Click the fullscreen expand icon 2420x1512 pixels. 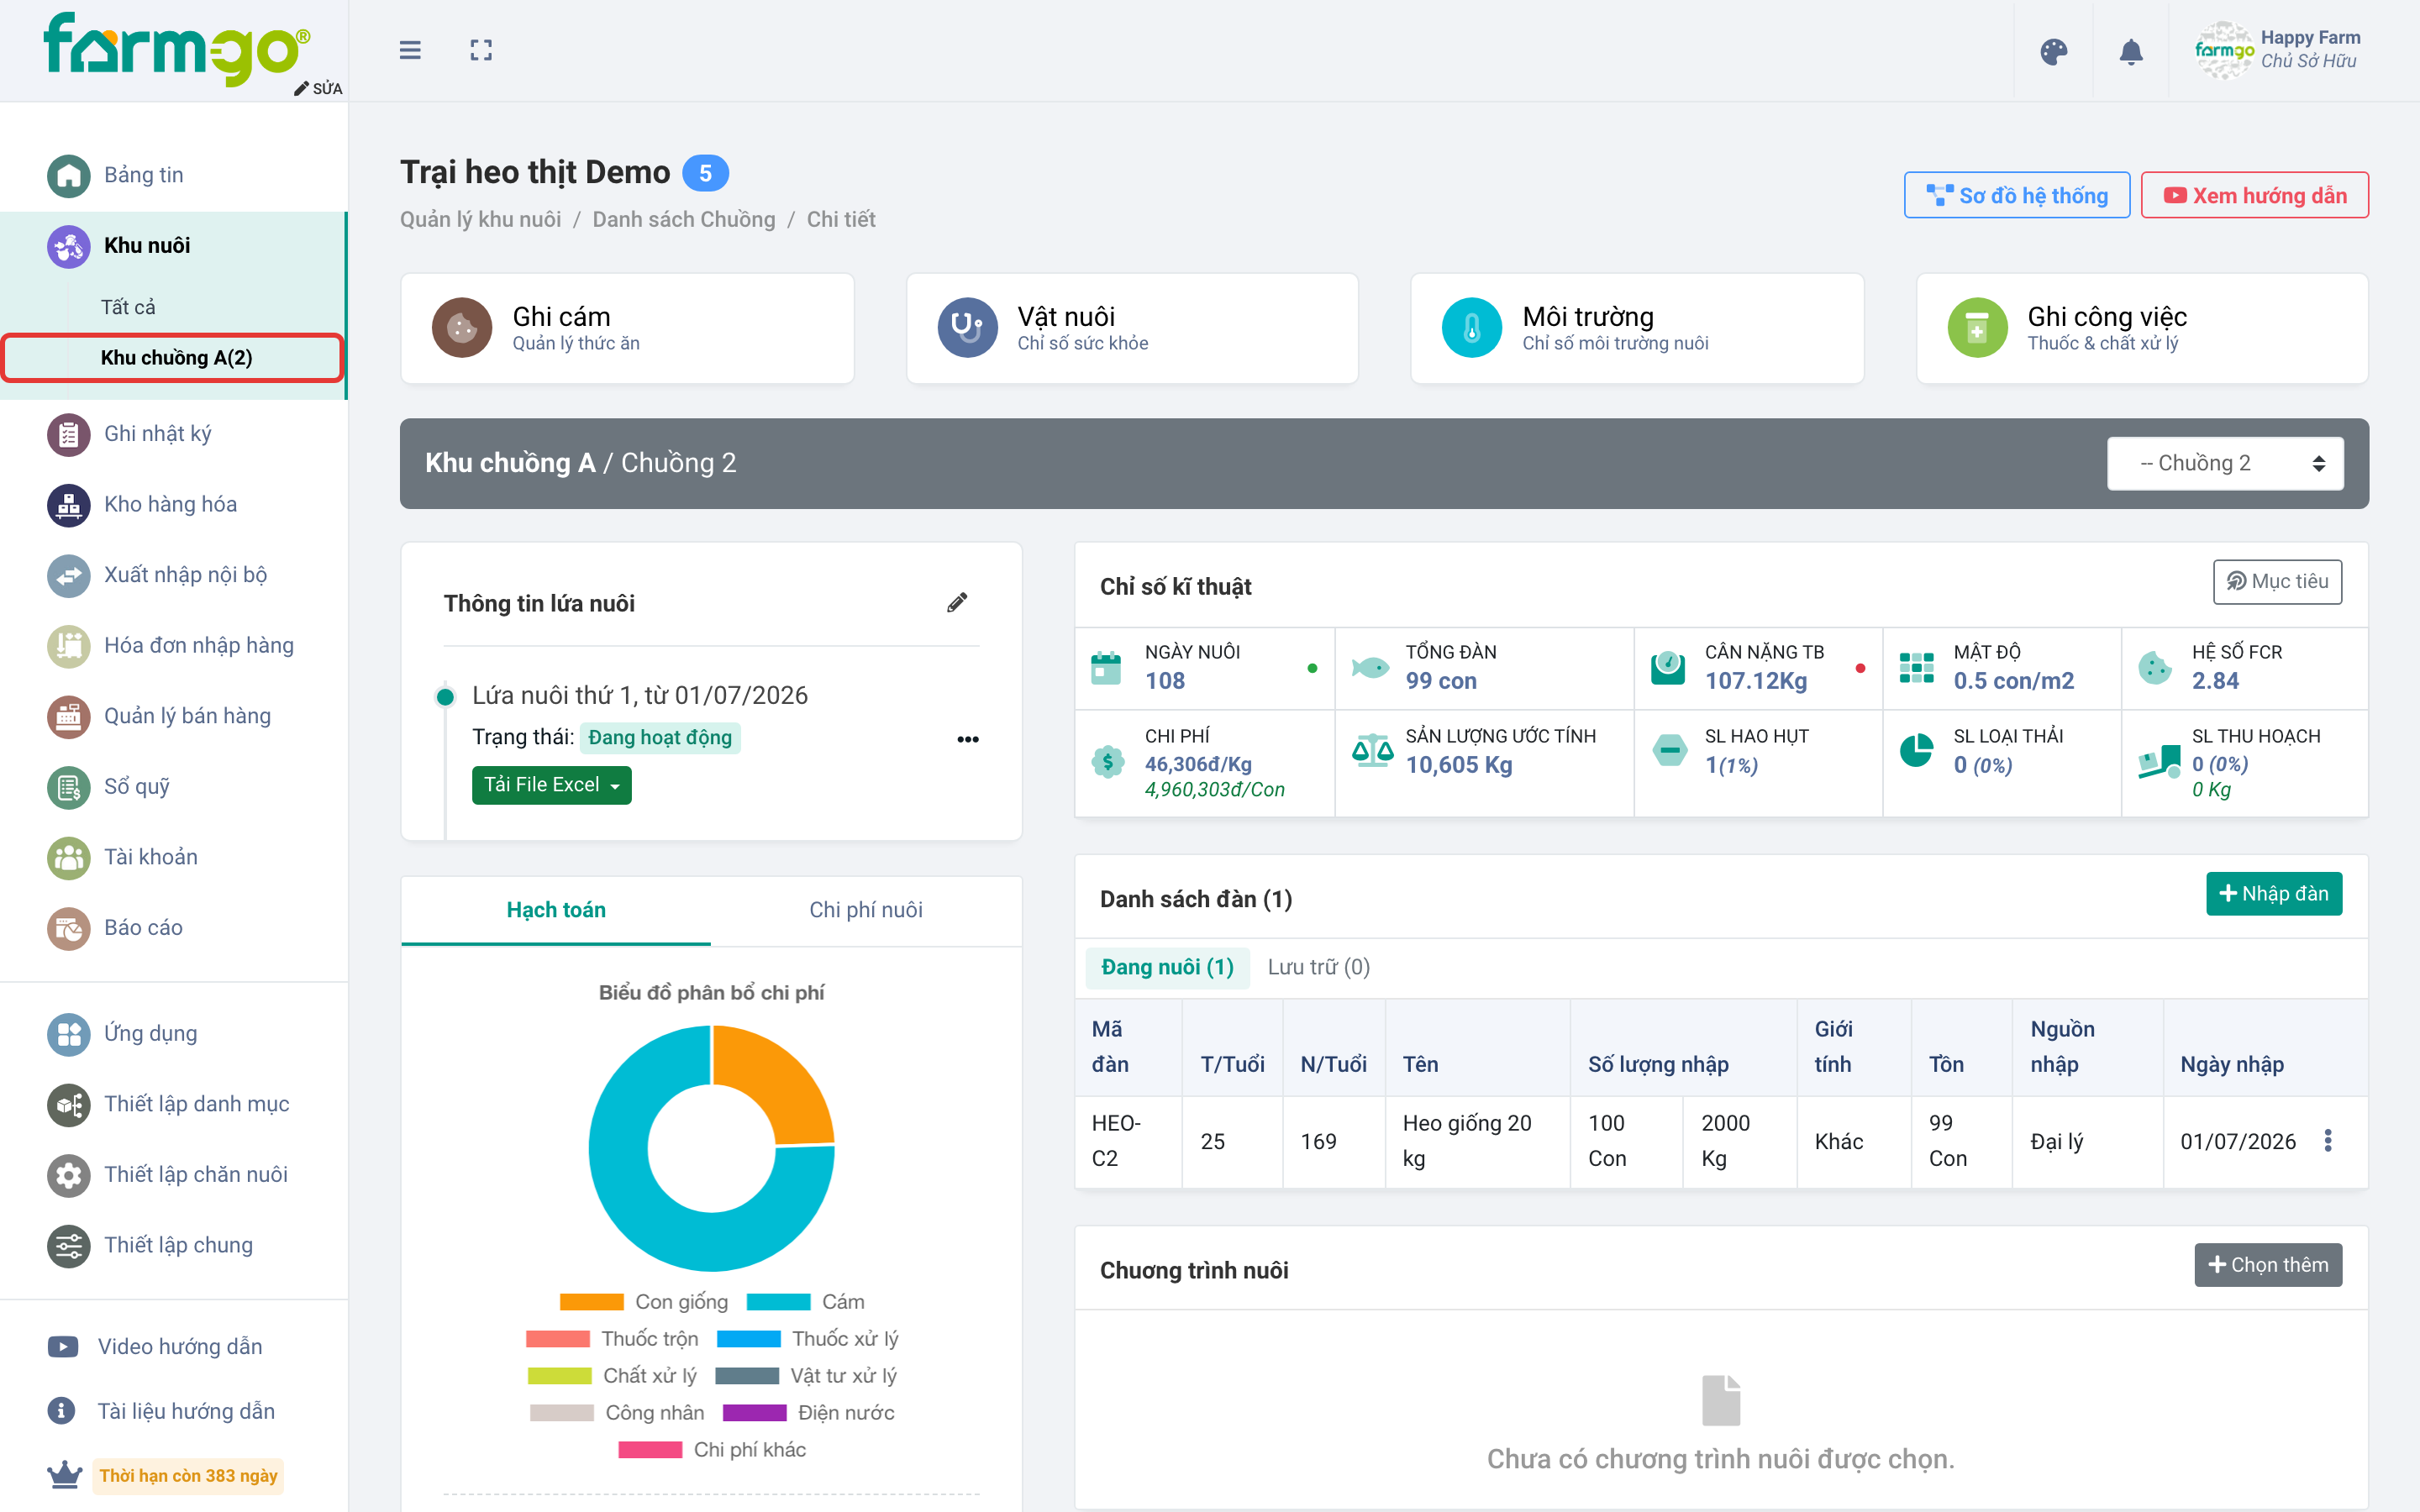(481, 50)
